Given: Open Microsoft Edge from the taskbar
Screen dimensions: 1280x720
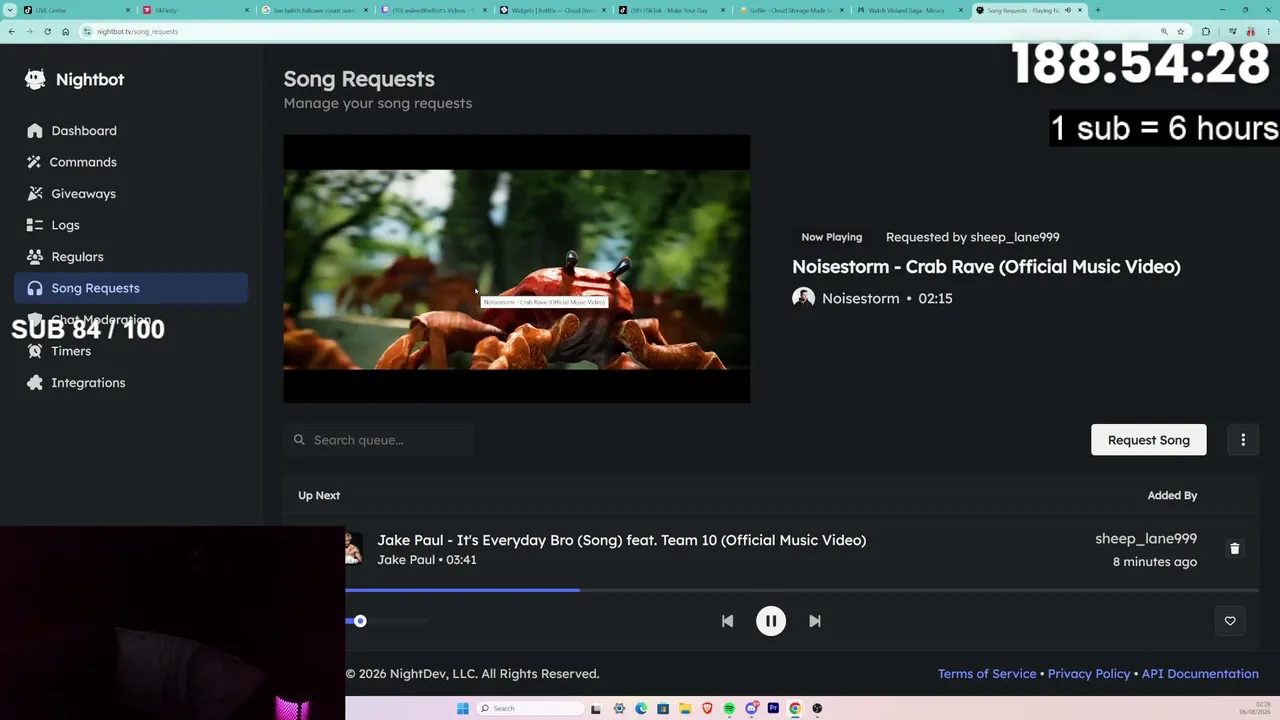Looking at the screenshot, I should point(641,709).
